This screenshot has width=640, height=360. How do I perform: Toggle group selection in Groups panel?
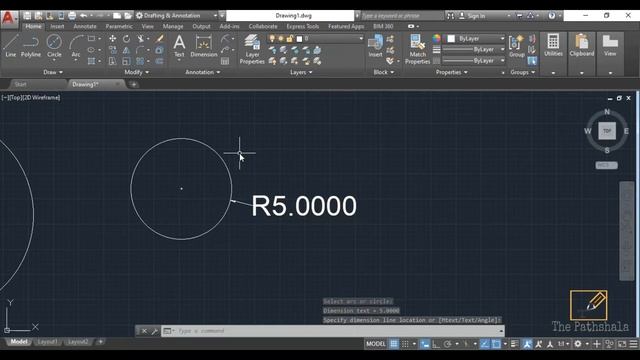pos(532,61)
